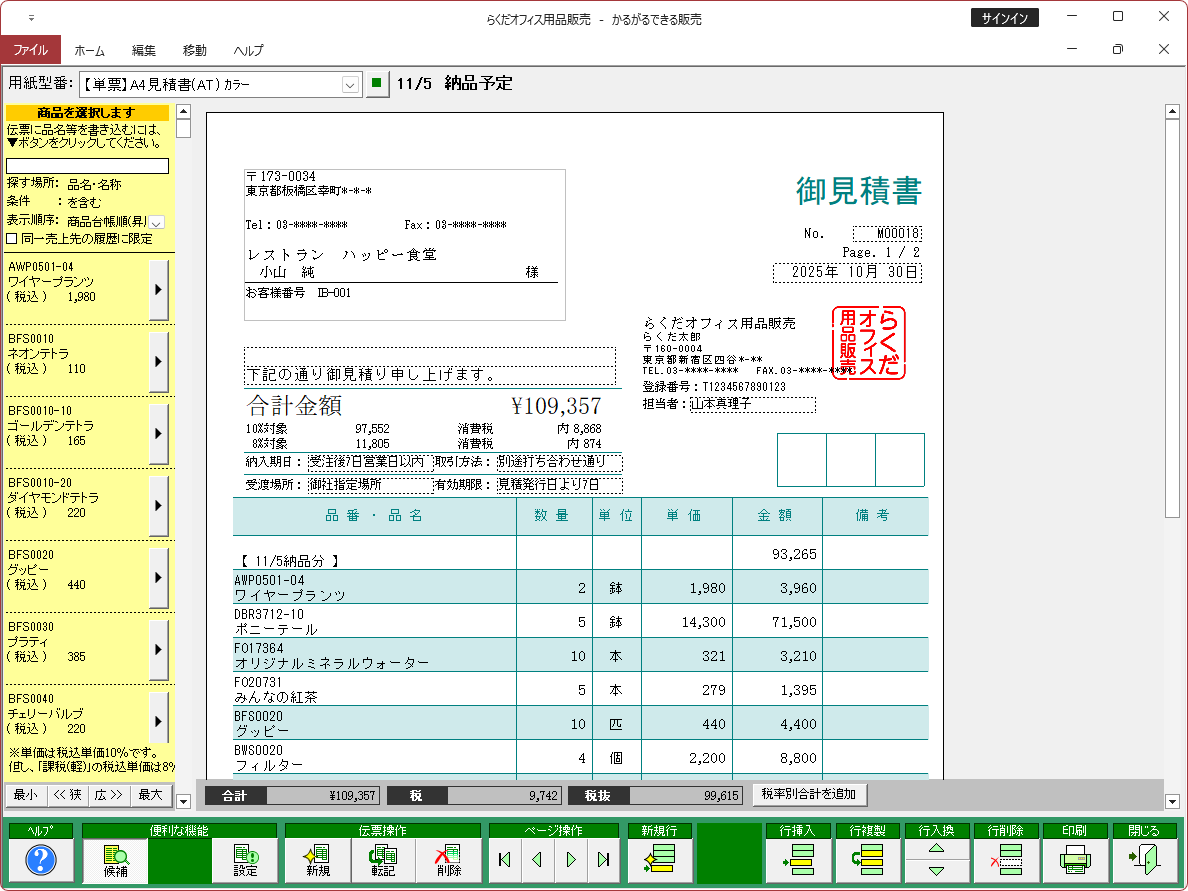Expand the ワイヤープランツ product arrow button

(158, 290)
